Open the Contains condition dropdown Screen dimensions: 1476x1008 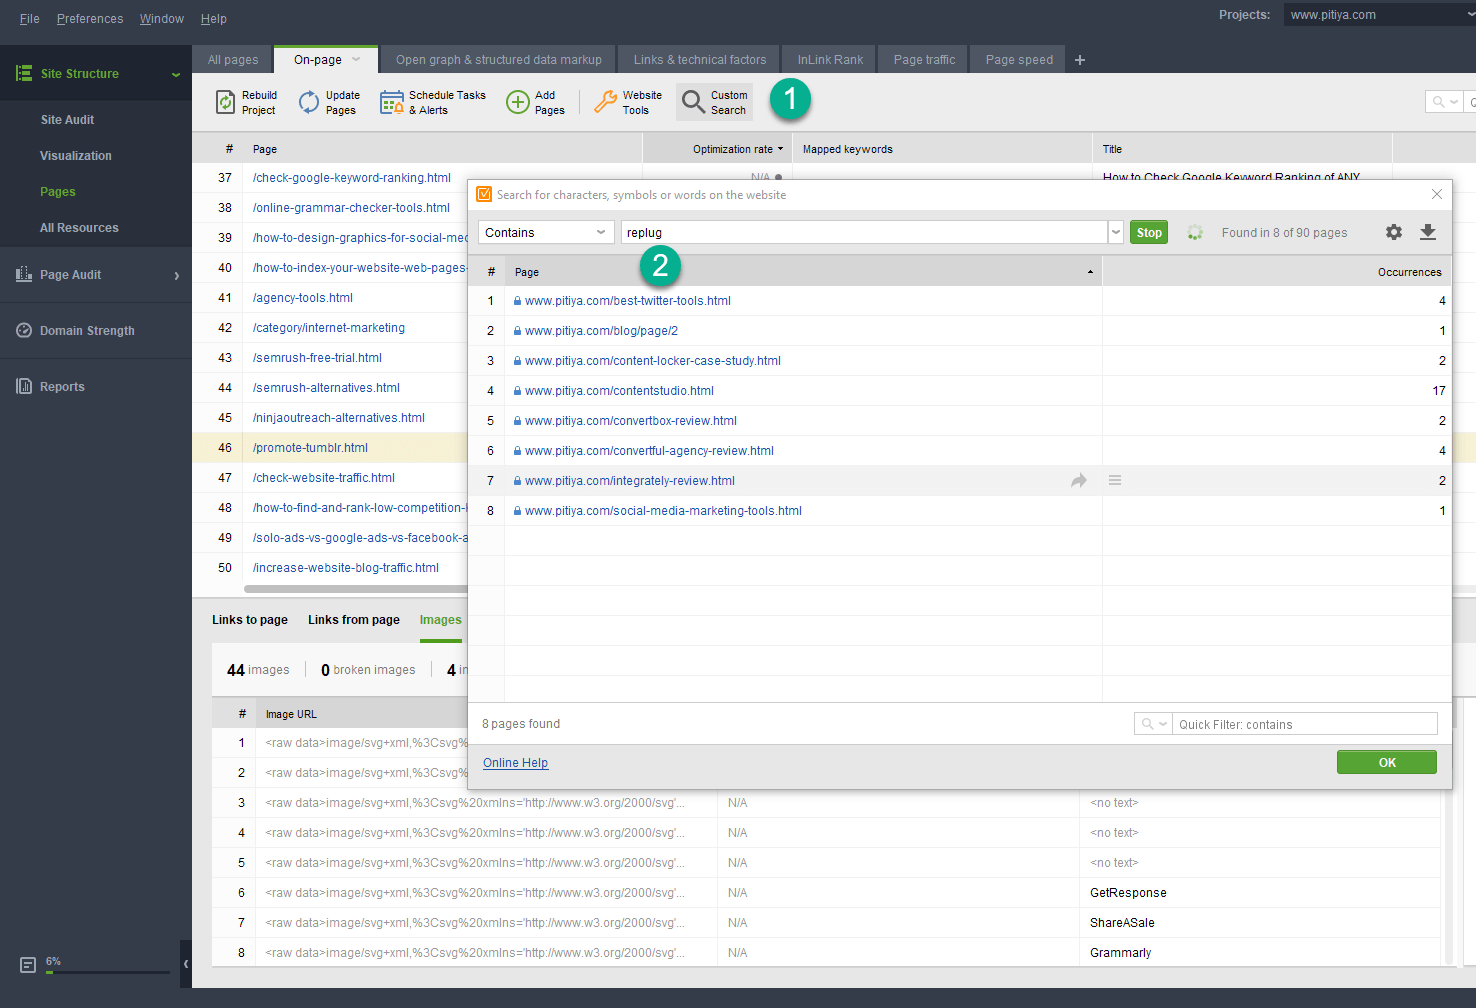(546, 232)
